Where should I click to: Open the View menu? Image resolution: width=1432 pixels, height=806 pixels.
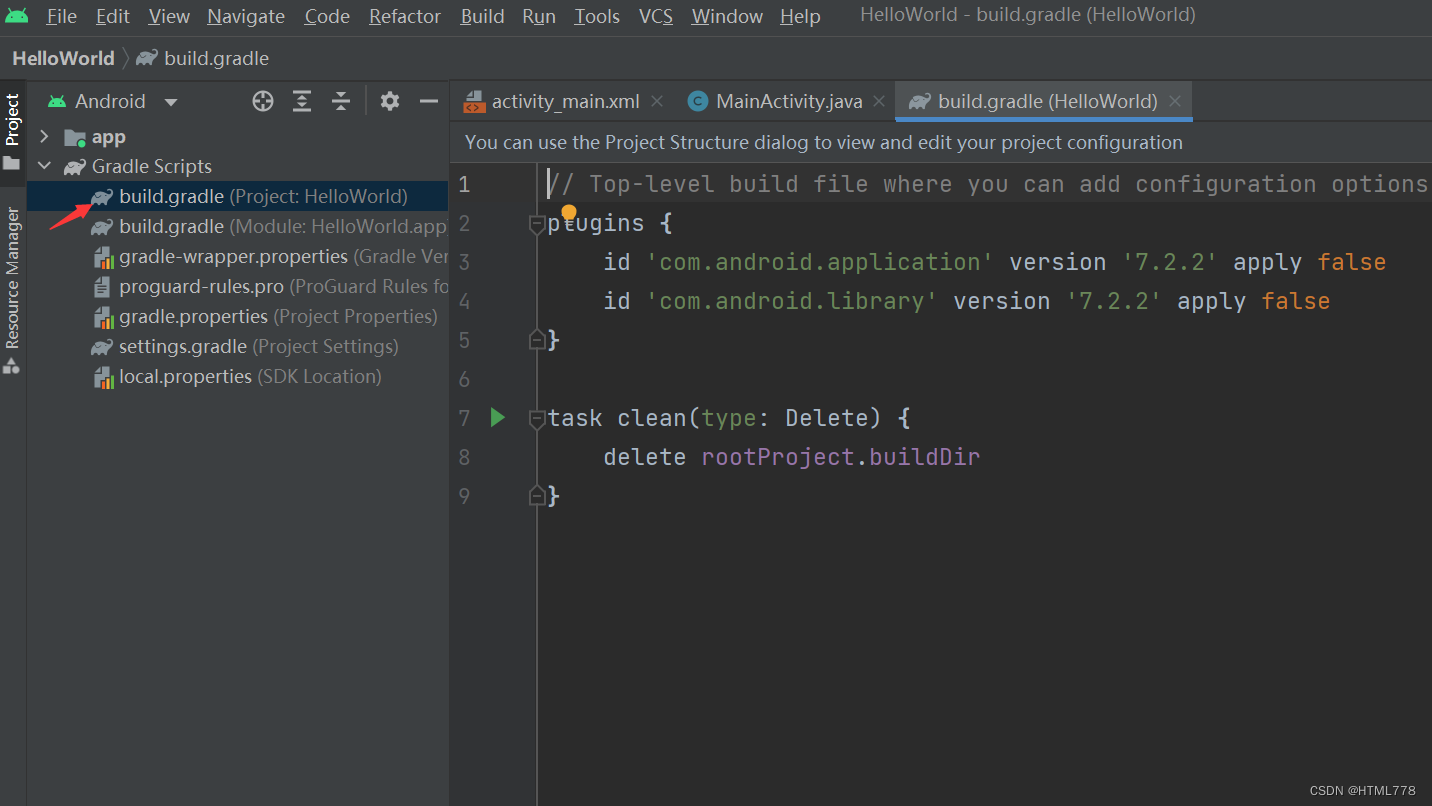click(169, 16)
